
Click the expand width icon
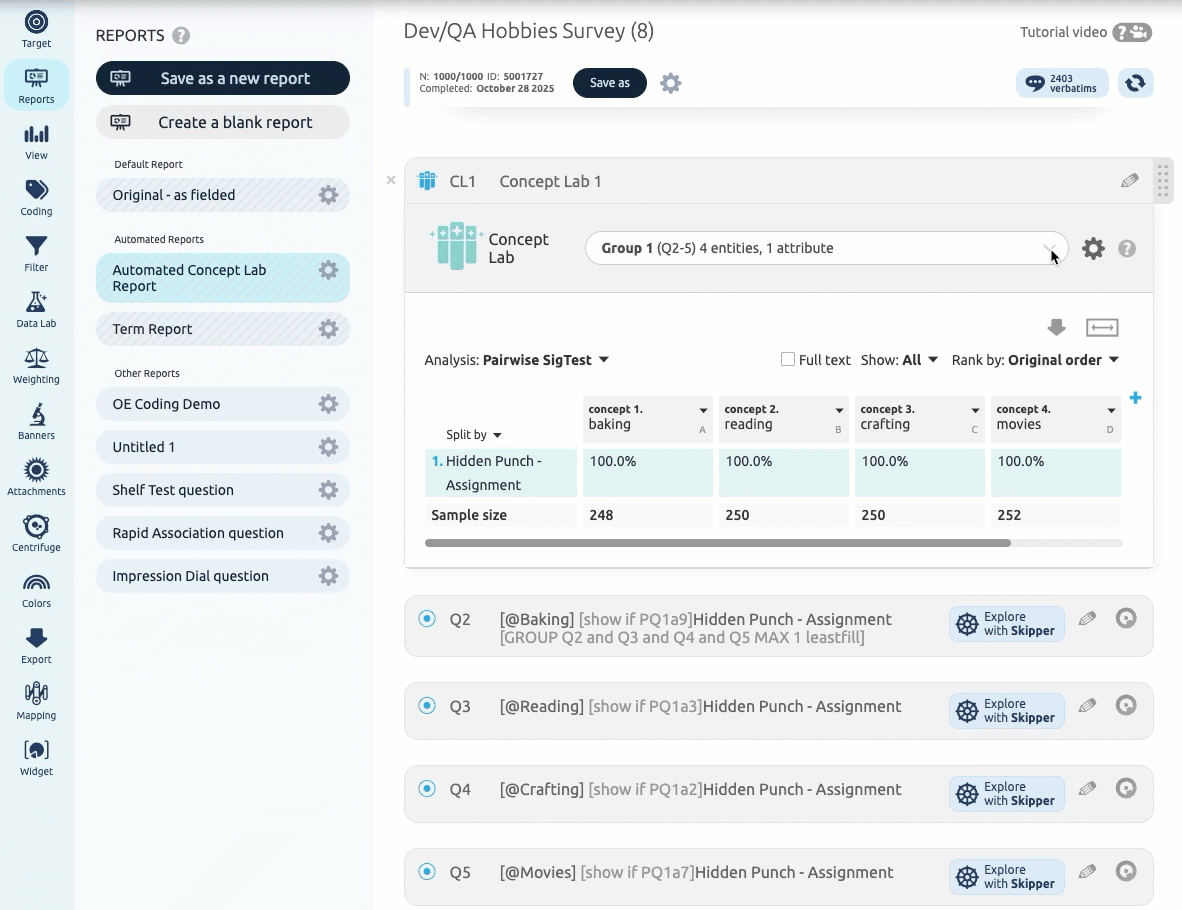1102,328
